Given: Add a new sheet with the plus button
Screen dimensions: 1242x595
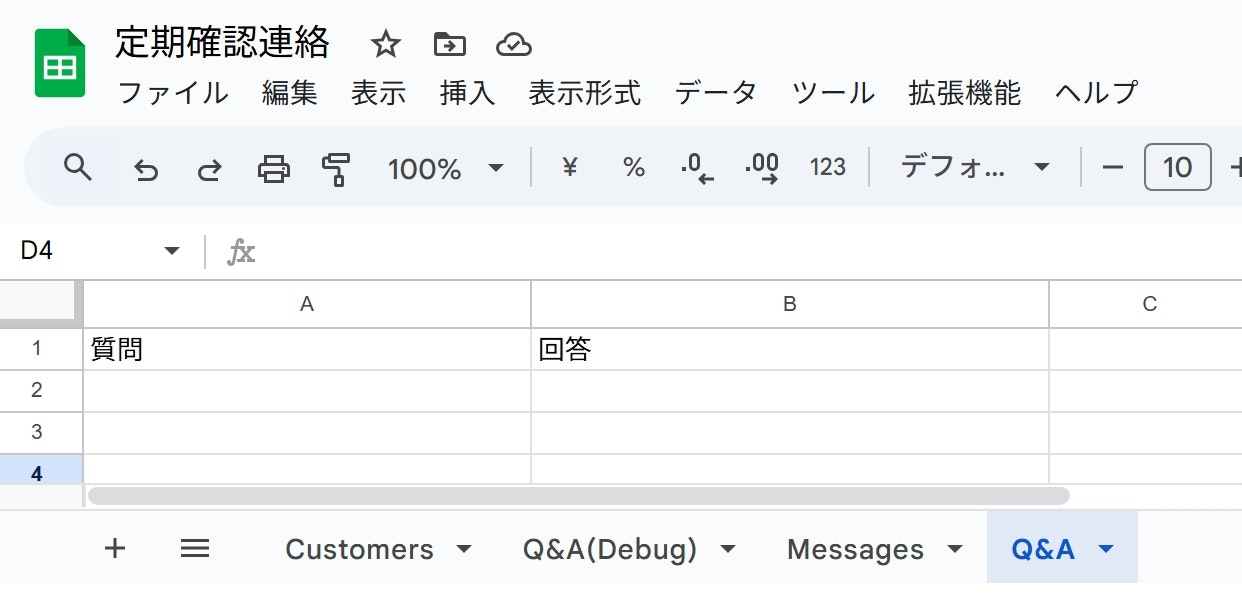Looking at the screenshot, I should [x=115, y=548].
